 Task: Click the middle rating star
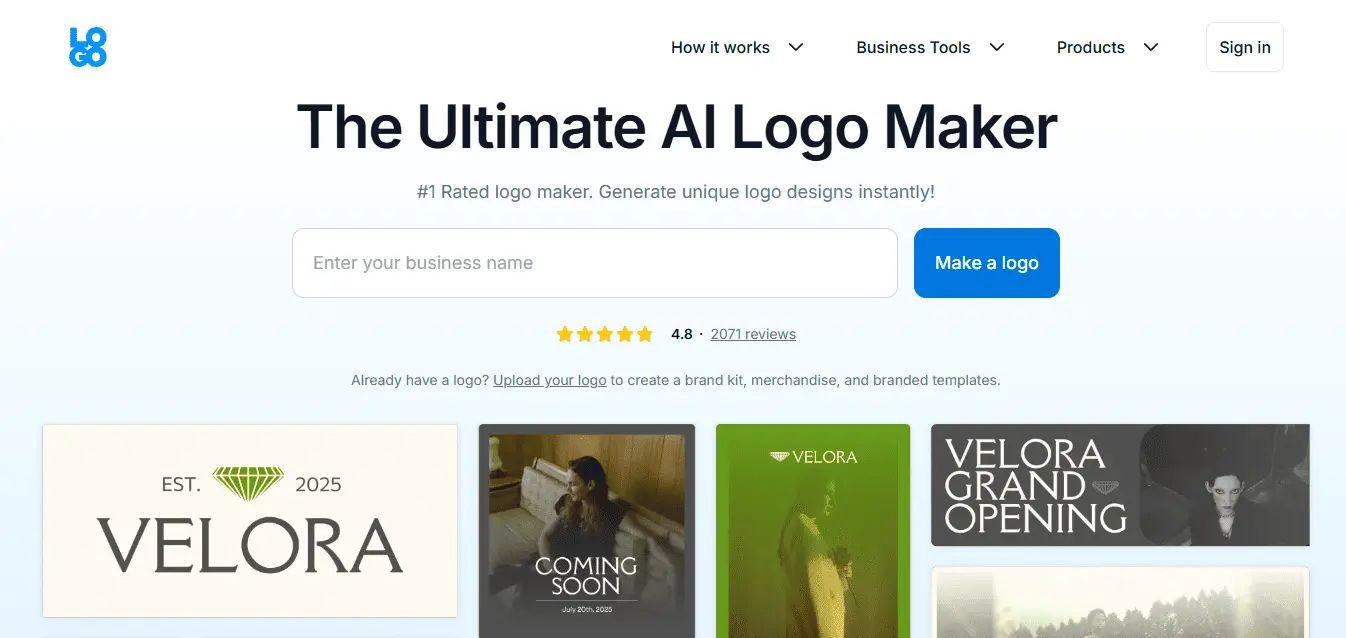[605, 334]
